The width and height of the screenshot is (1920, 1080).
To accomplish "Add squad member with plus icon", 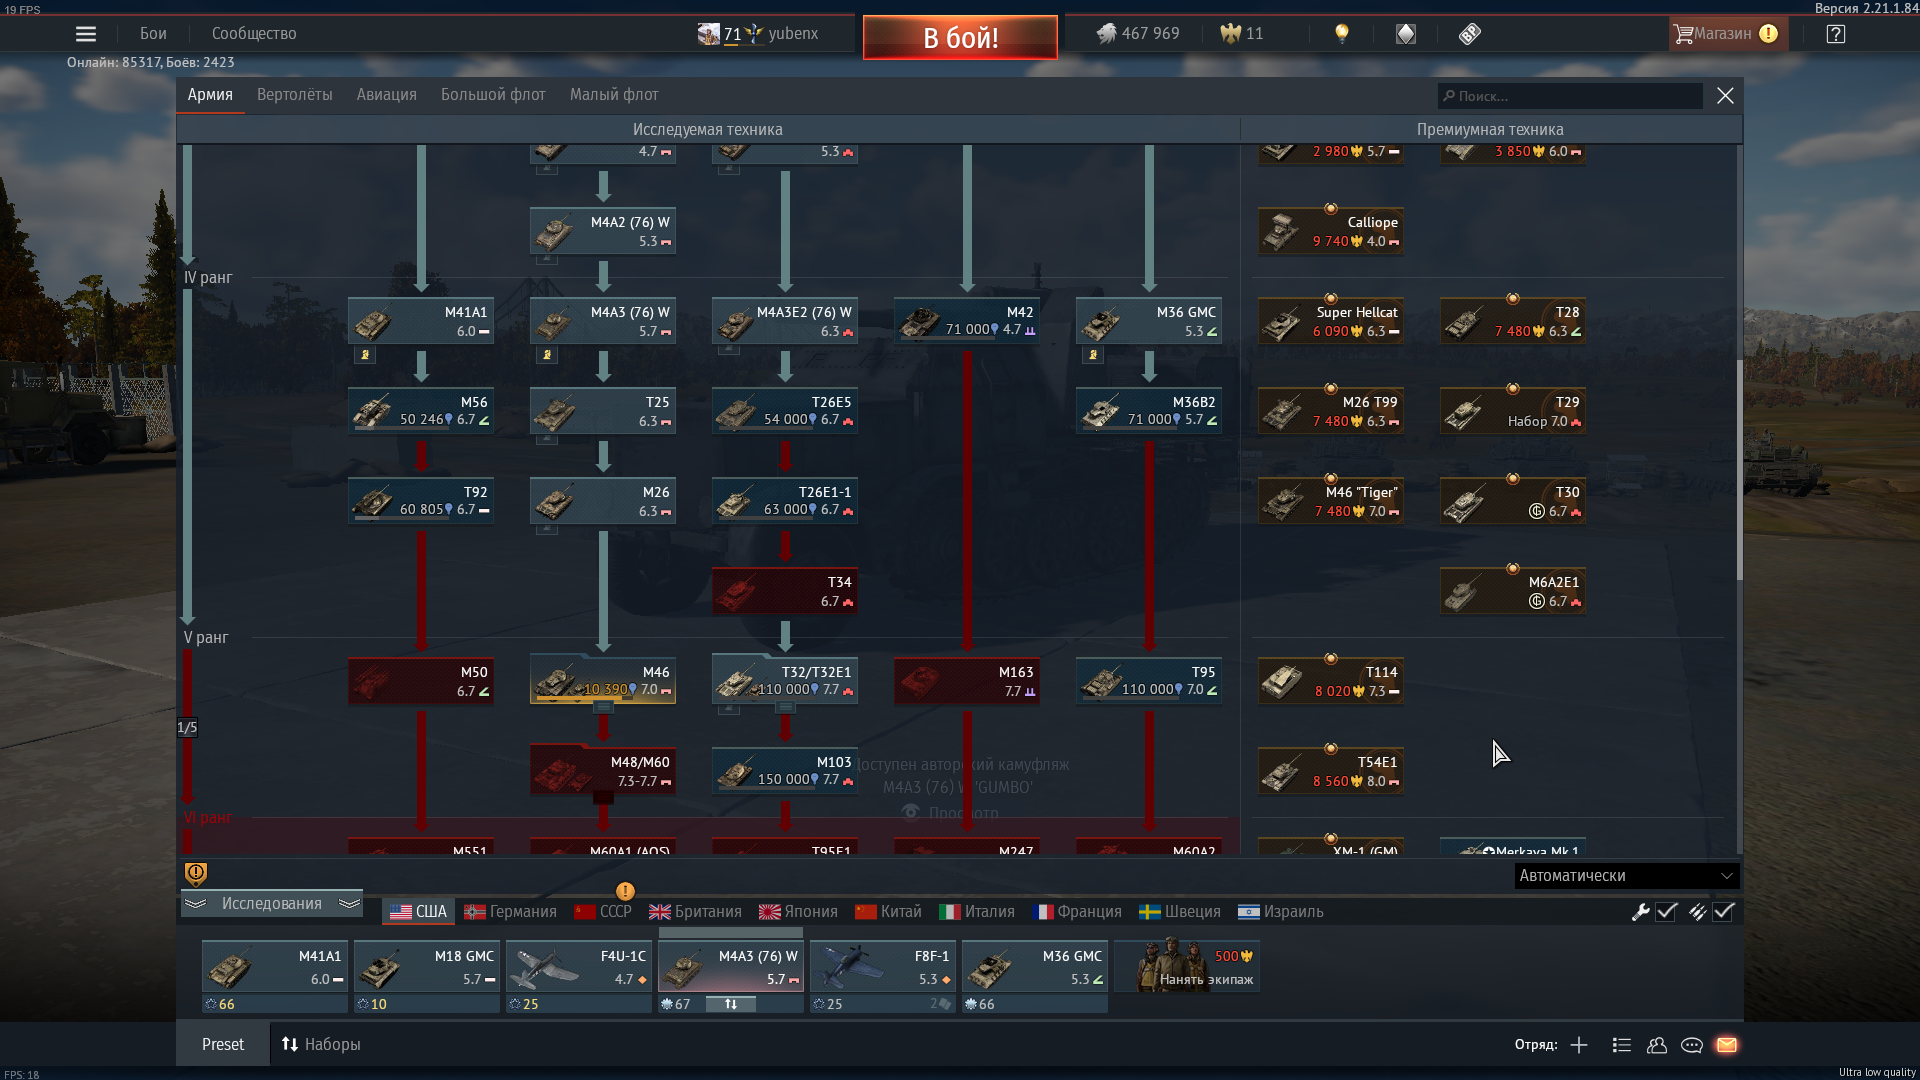I will coord(1579,1045).
